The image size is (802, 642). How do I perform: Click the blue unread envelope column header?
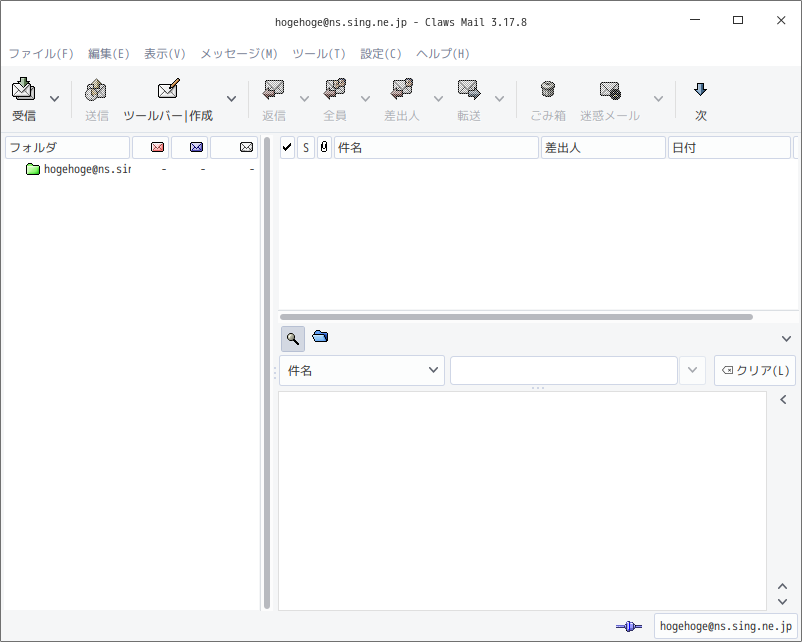190,147
